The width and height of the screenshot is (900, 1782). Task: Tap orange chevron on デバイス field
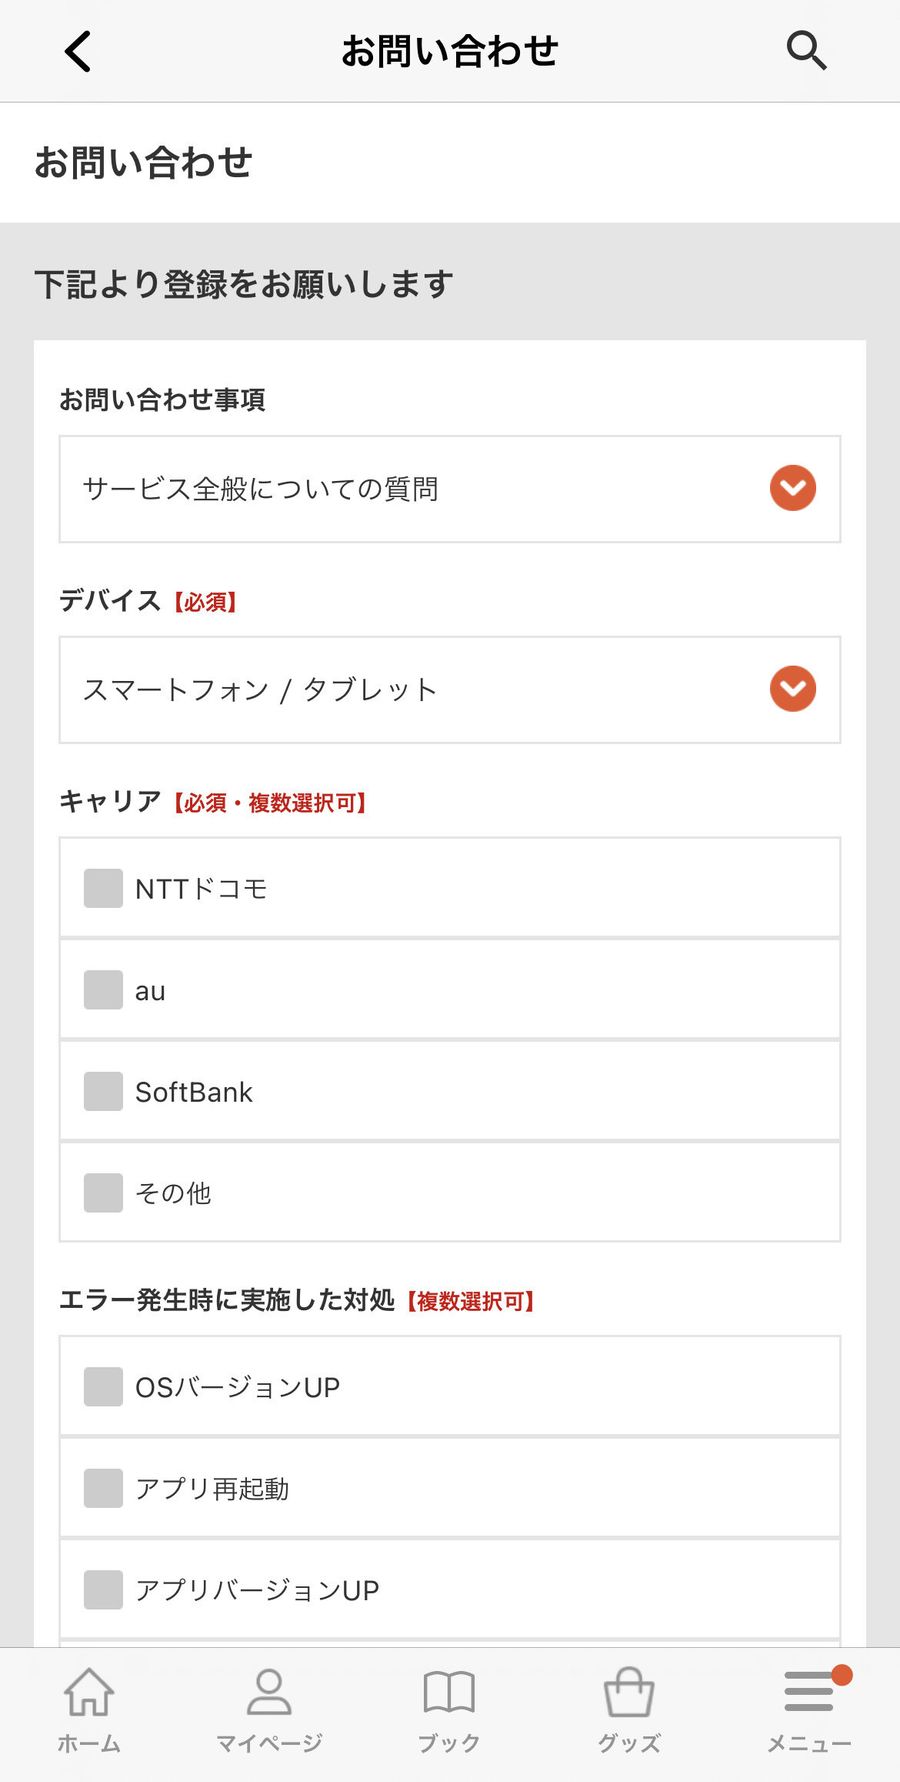(x=793, y=689)
